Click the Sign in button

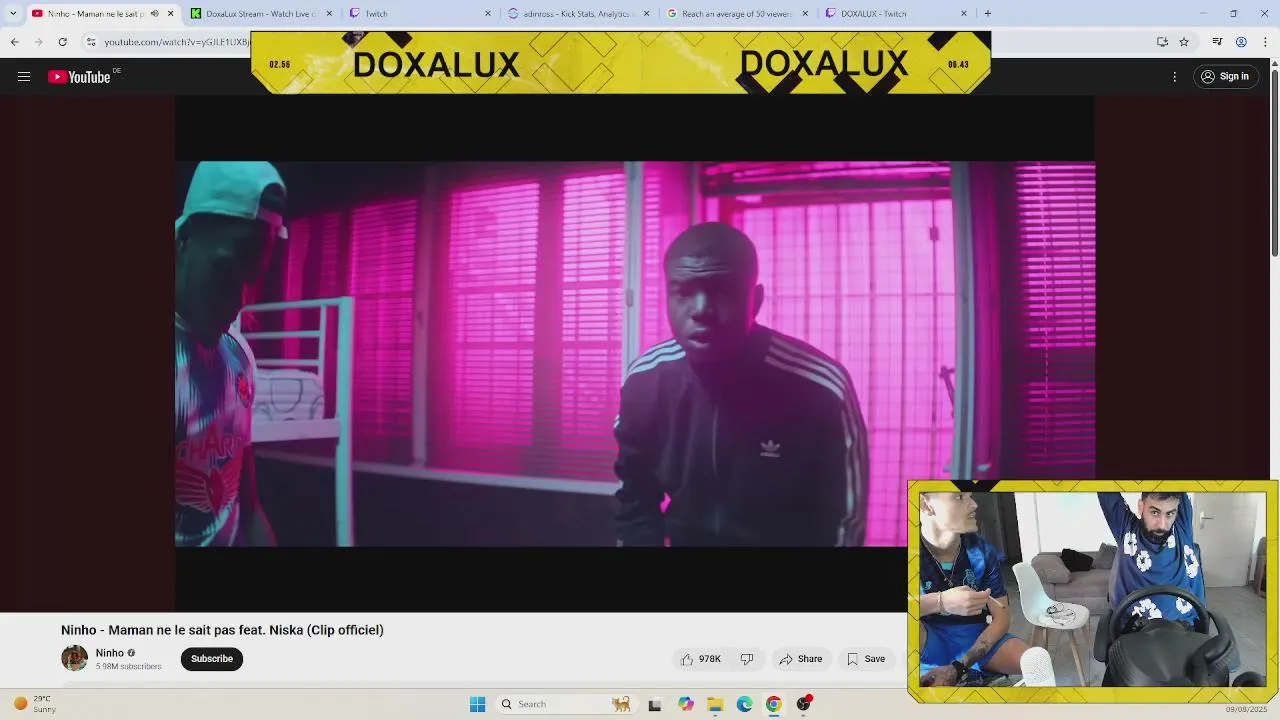1225,77
